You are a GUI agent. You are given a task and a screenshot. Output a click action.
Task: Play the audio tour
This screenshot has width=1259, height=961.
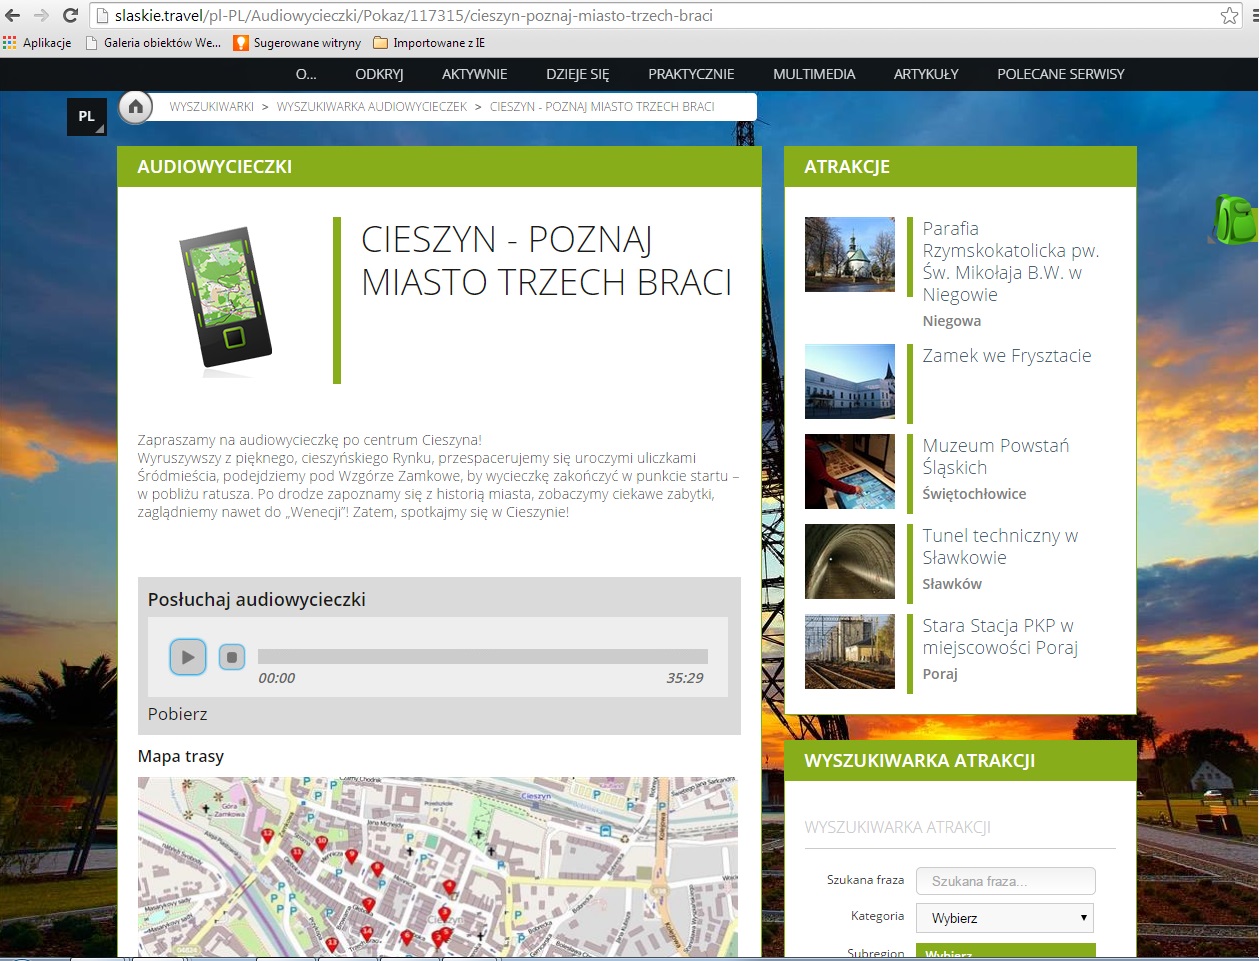[188, 657]
